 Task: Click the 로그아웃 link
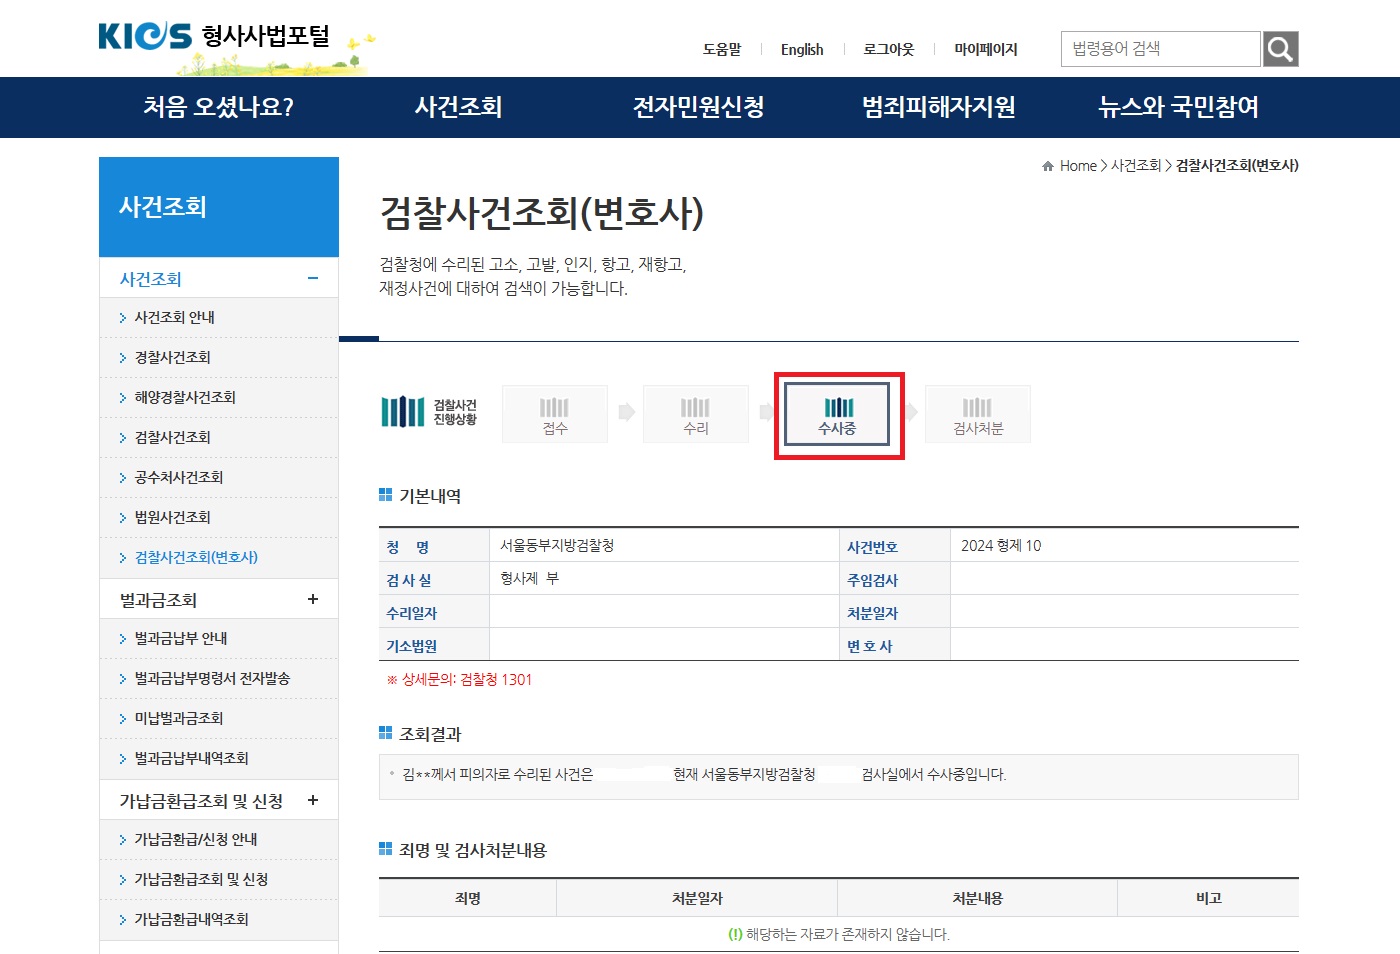pyautogui.click(x=888, y=49)
